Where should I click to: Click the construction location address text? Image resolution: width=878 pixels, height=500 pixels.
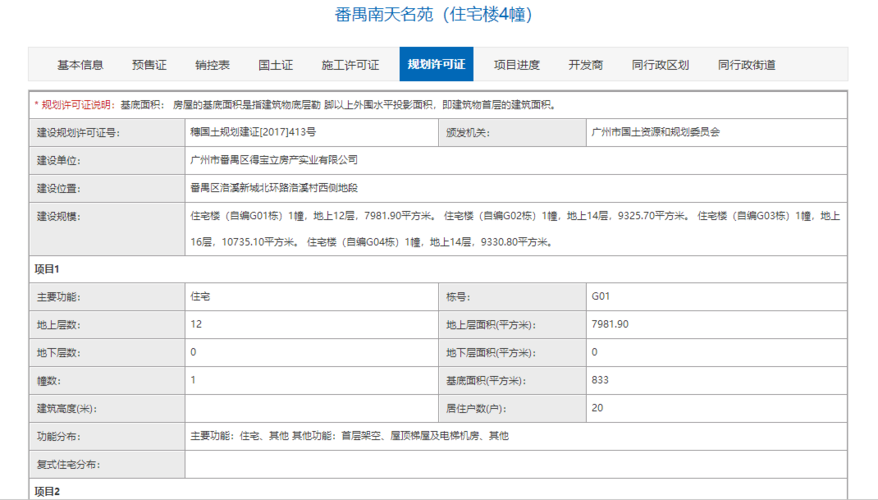[273, 188]
